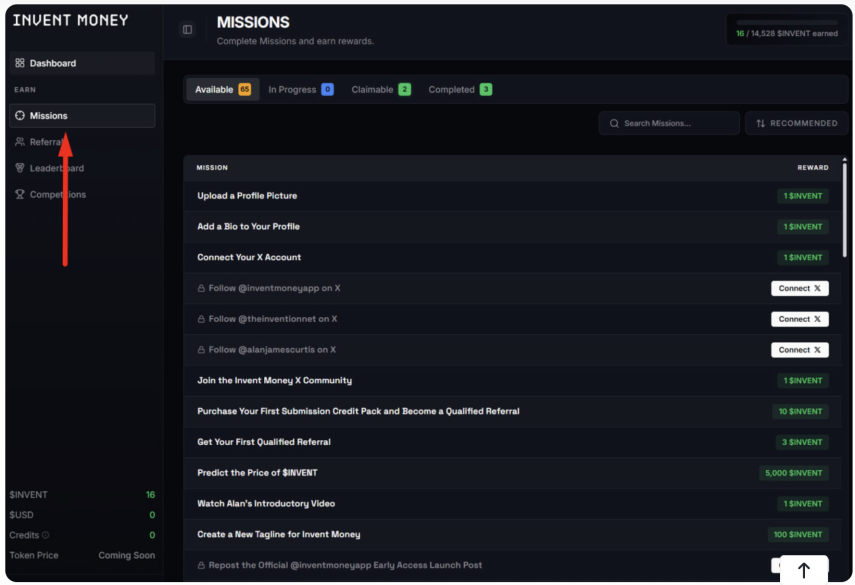
Task: Click the Credits info icon
Action: pos(45,535)
